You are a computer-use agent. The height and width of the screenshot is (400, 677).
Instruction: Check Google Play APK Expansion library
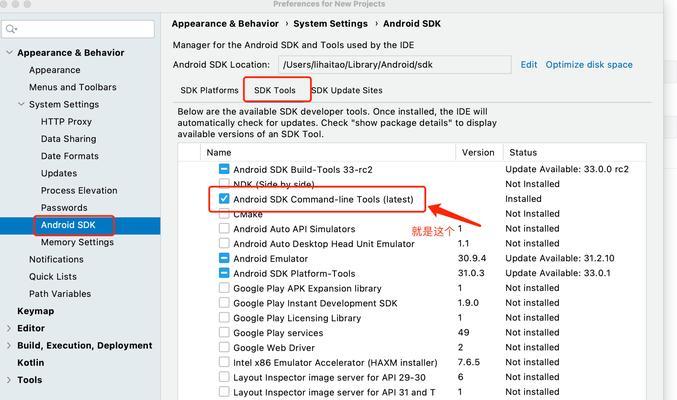[x=224, y=288]
